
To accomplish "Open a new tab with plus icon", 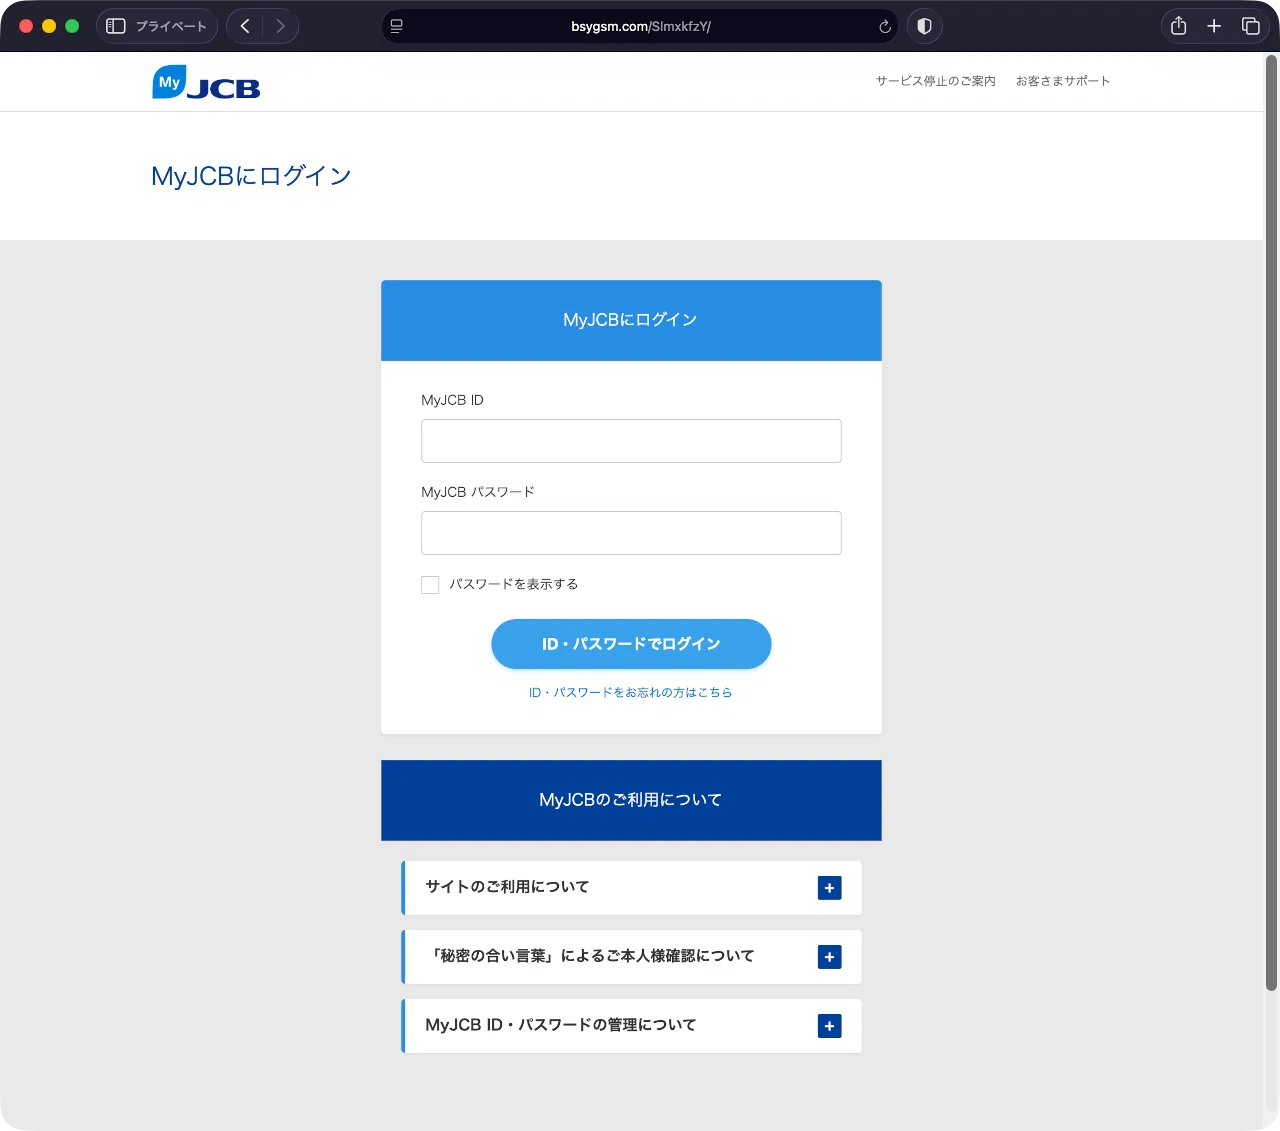I will point(1214,26).
